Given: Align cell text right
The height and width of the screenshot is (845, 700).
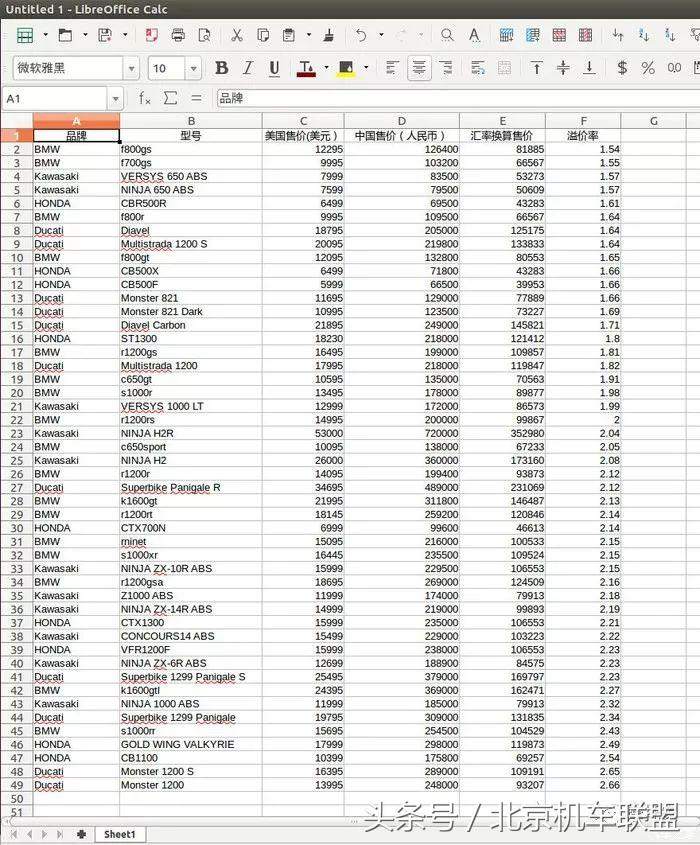Looking at the screenshot, I should [446, 68].
